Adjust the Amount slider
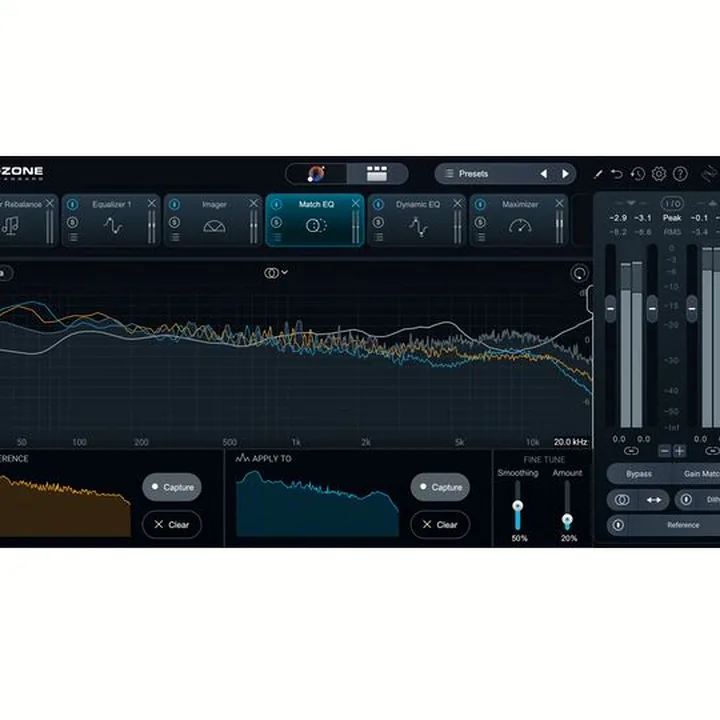The image size is (720, 720). coord(567,520)
